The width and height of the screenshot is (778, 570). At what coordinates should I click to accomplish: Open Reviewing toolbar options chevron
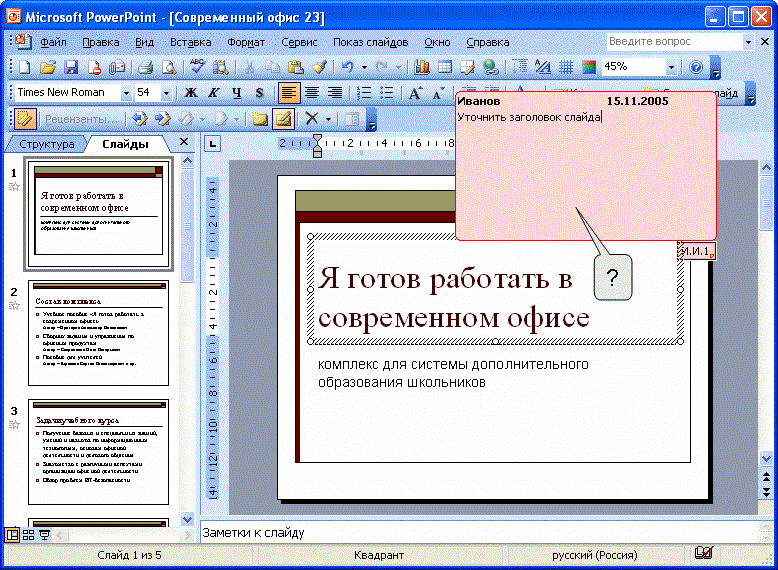pos(371,120)
